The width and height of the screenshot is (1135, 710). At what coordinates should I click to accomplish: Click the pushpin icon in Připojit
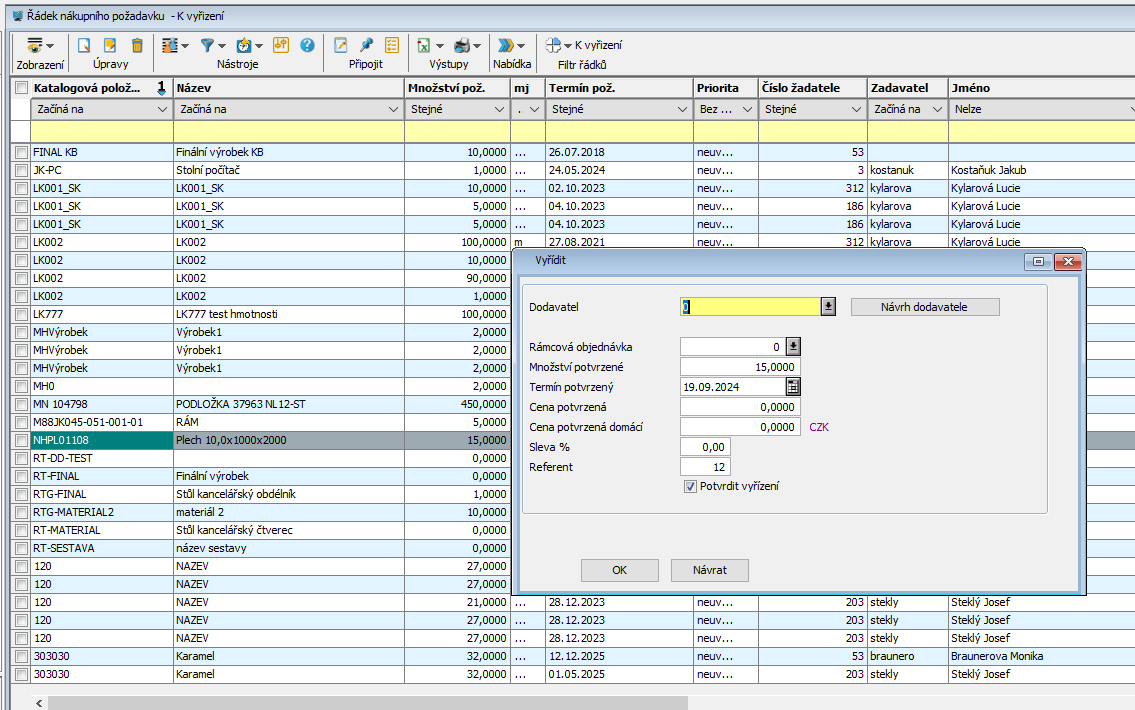[x=366, y=45]
